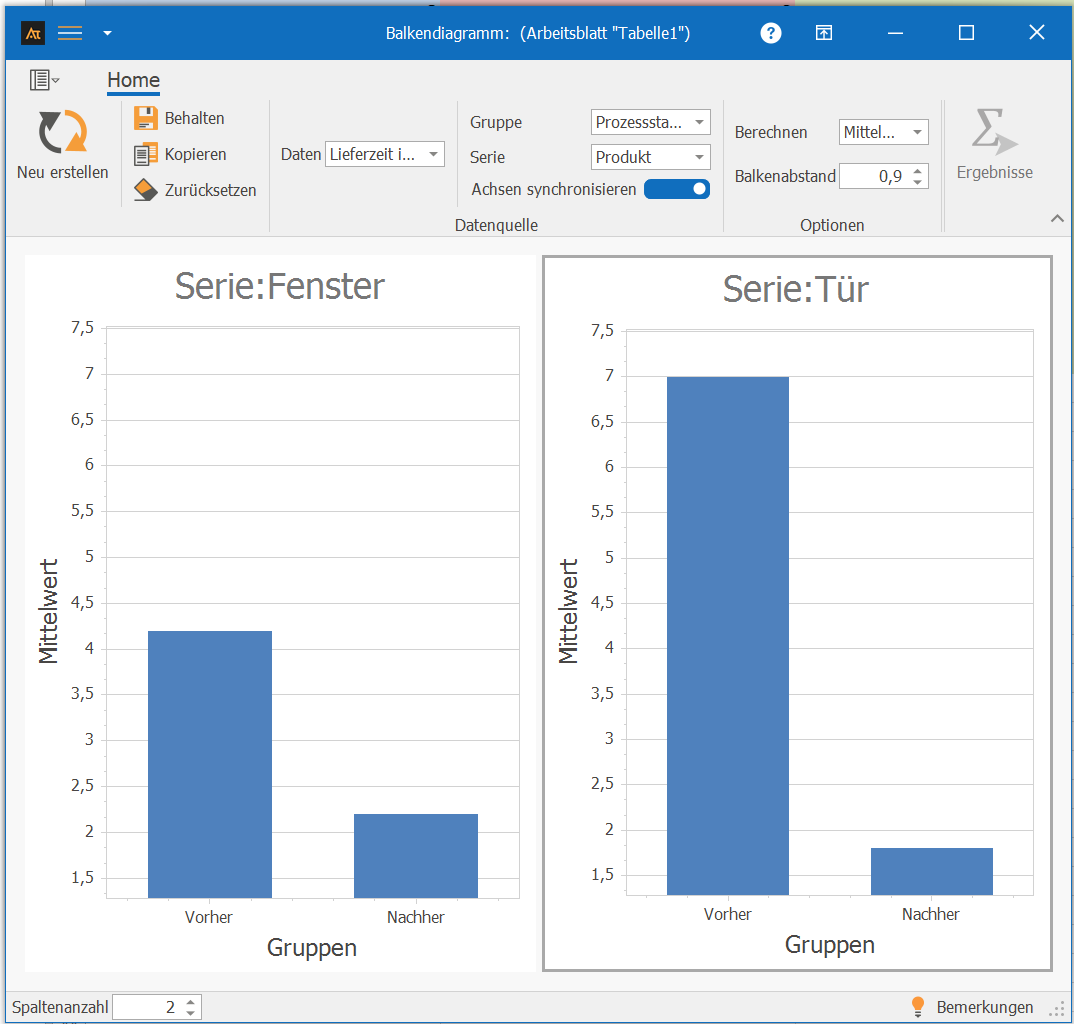Click the help question mark icon
Screen dimensions: 1074x1024
(x=770, y=33)
